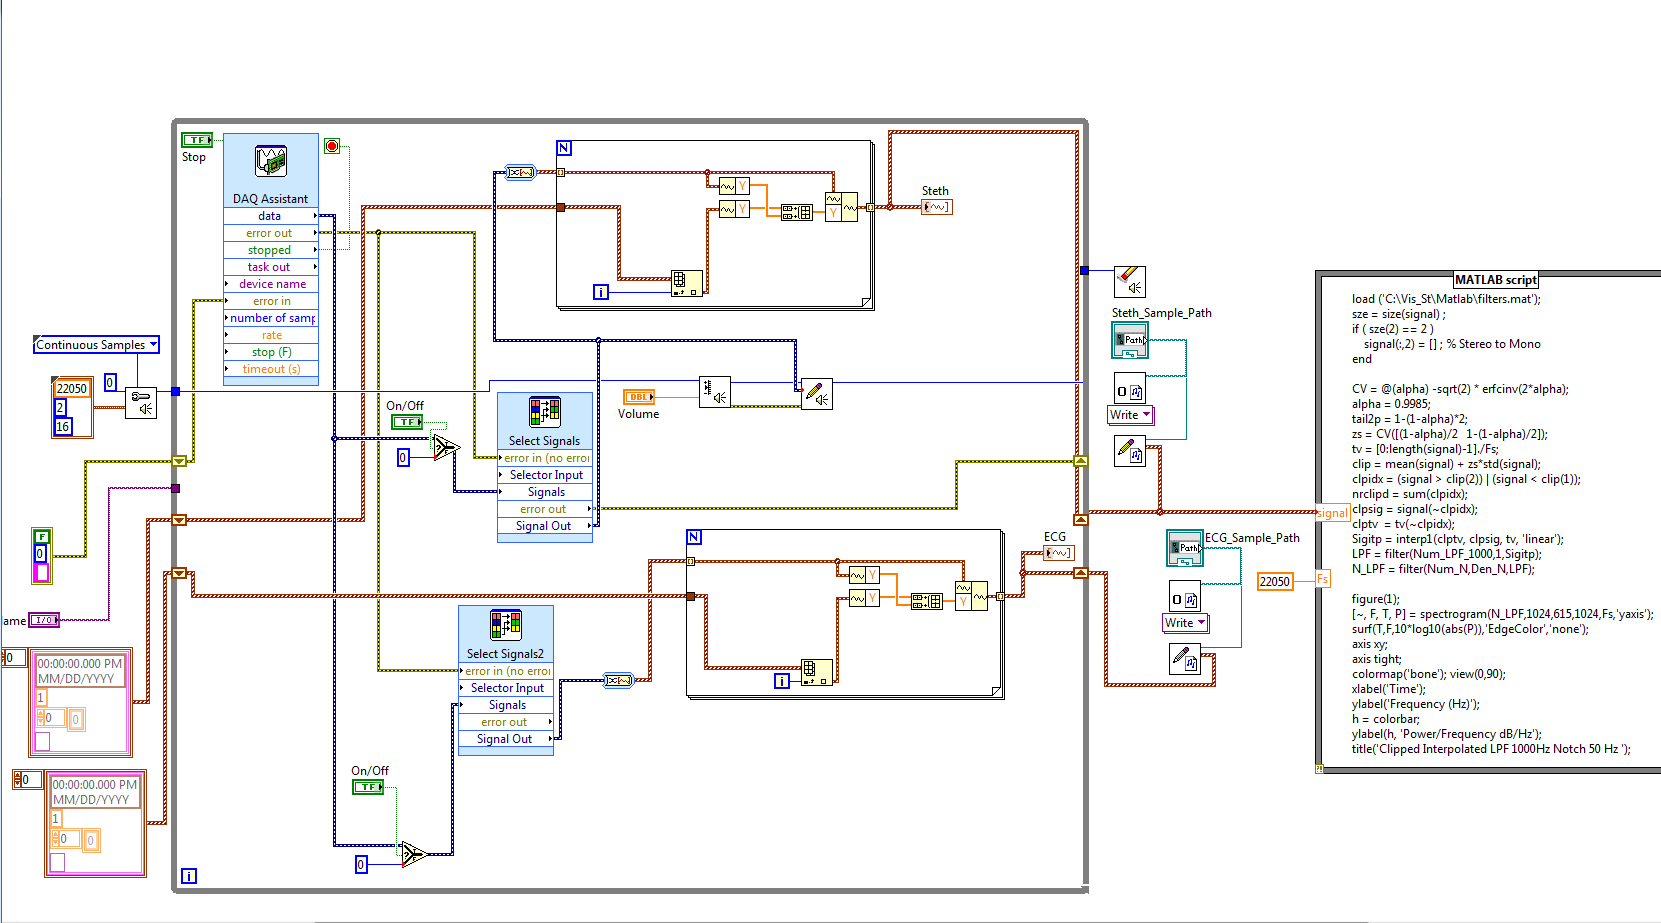This screenshot has height=923, width=1661.
Task: Click the Select Signals2 express VI icon
Action: click(506, 625)
